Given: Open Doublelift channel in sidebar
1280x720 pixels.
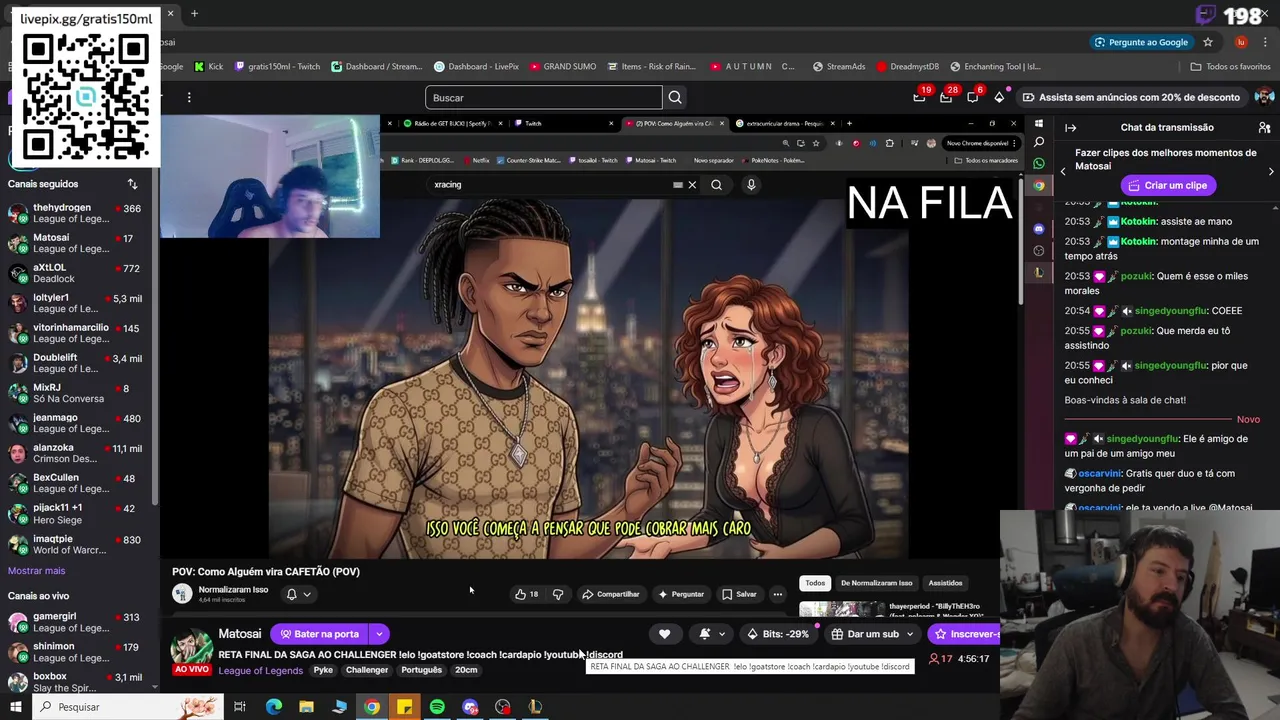Looking at the screenshot, I should [x=76, y=364].
